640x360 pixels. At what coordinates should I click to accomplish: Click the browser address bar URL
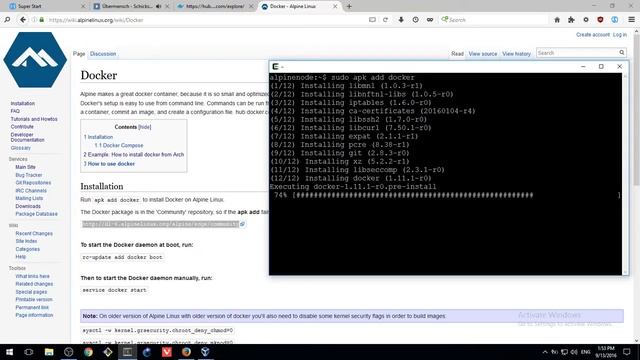96,20
